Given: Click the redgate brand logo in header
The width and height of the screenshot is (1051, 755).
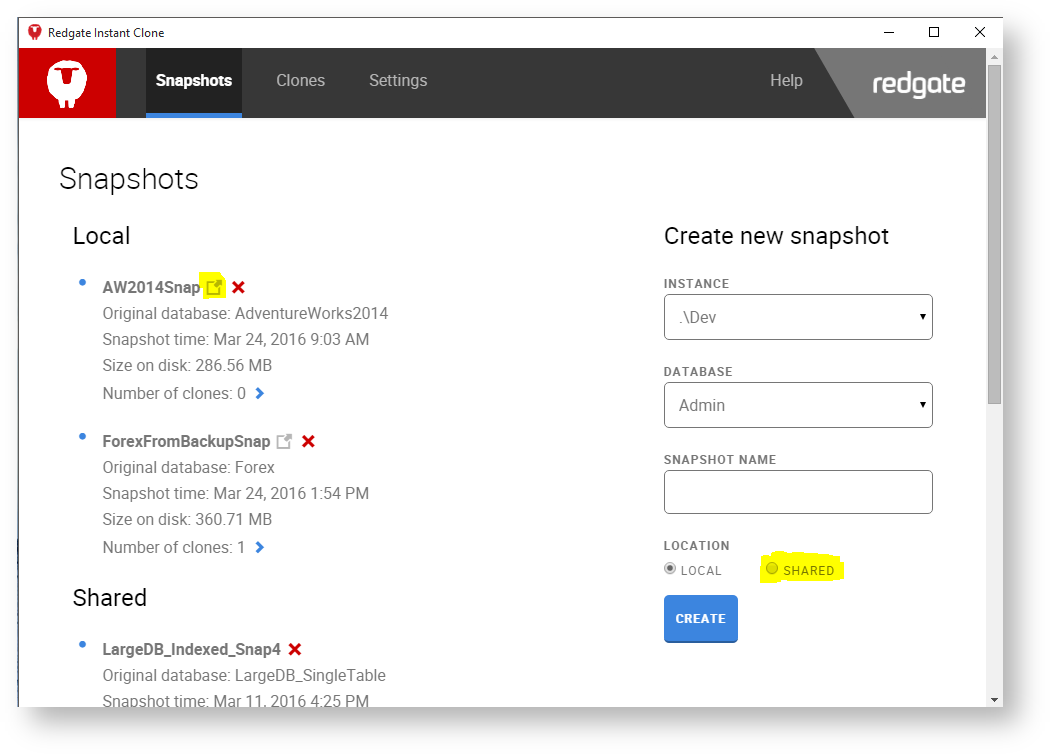Looking at the screenshot, I should tap(918, 84).
